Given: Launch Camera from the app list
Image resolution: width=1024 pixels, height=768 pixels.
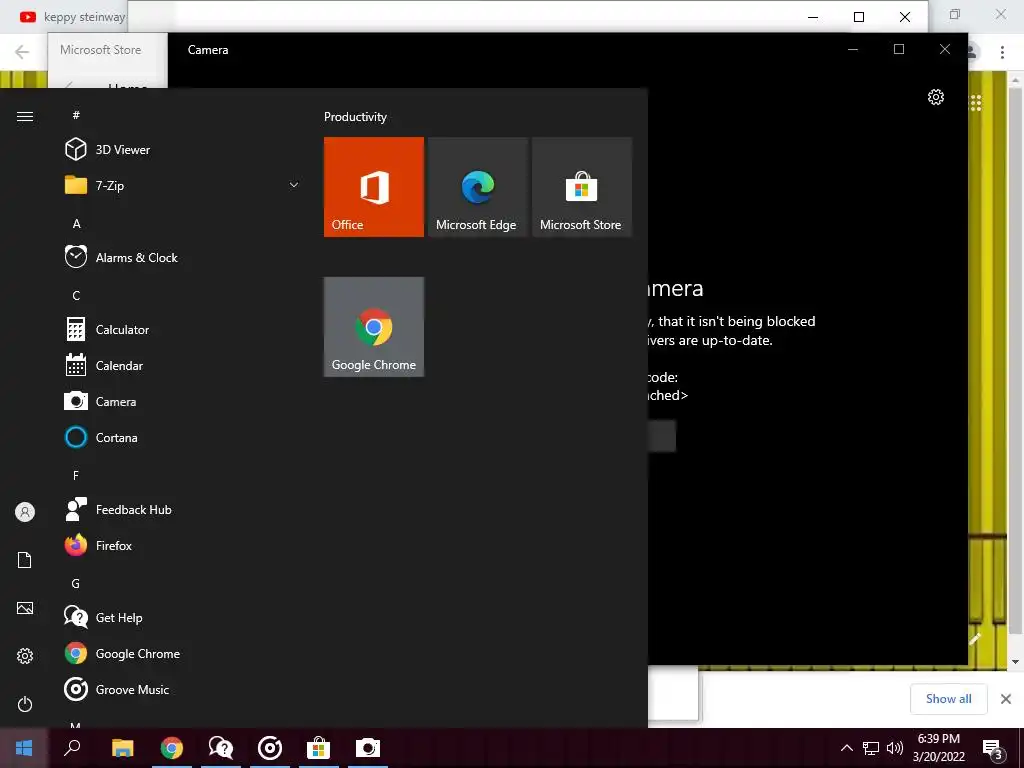Looking at the screenshot, I should 183,402.
